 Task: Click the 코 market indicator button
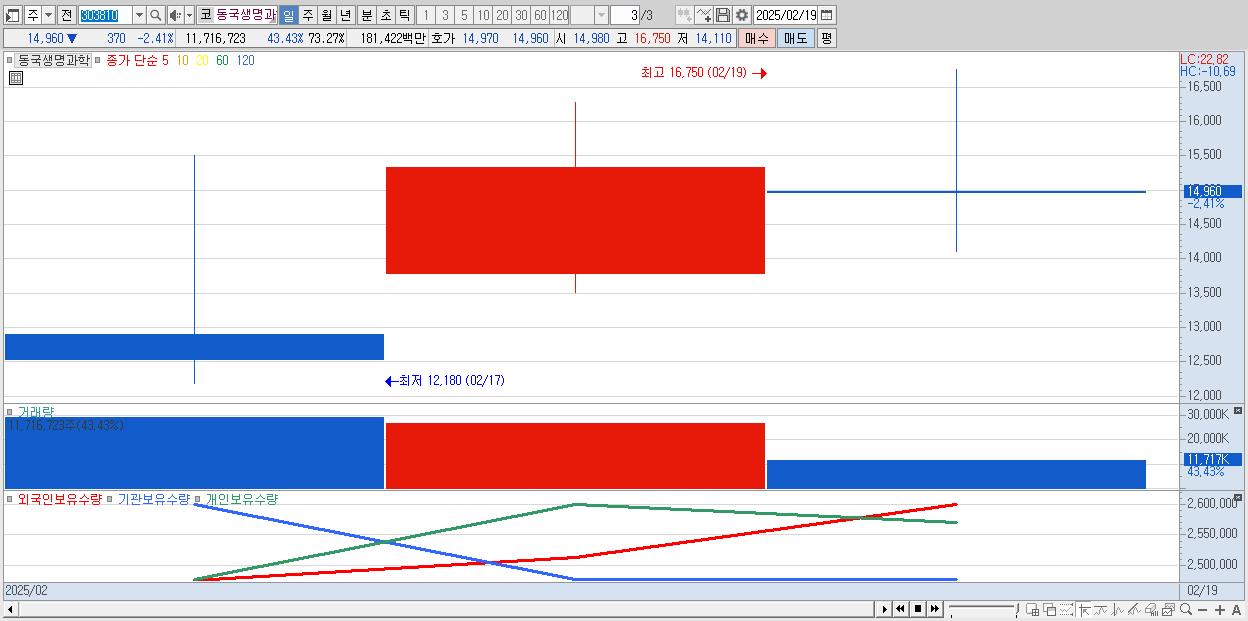pos(205,15)
